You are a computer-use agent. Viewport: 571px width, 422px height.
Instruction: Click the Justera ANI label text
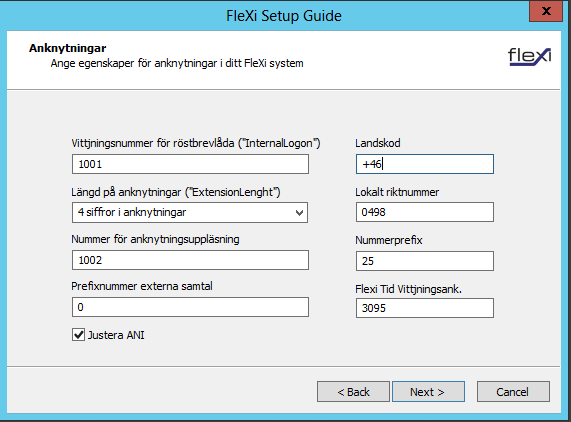click(116, 335)
